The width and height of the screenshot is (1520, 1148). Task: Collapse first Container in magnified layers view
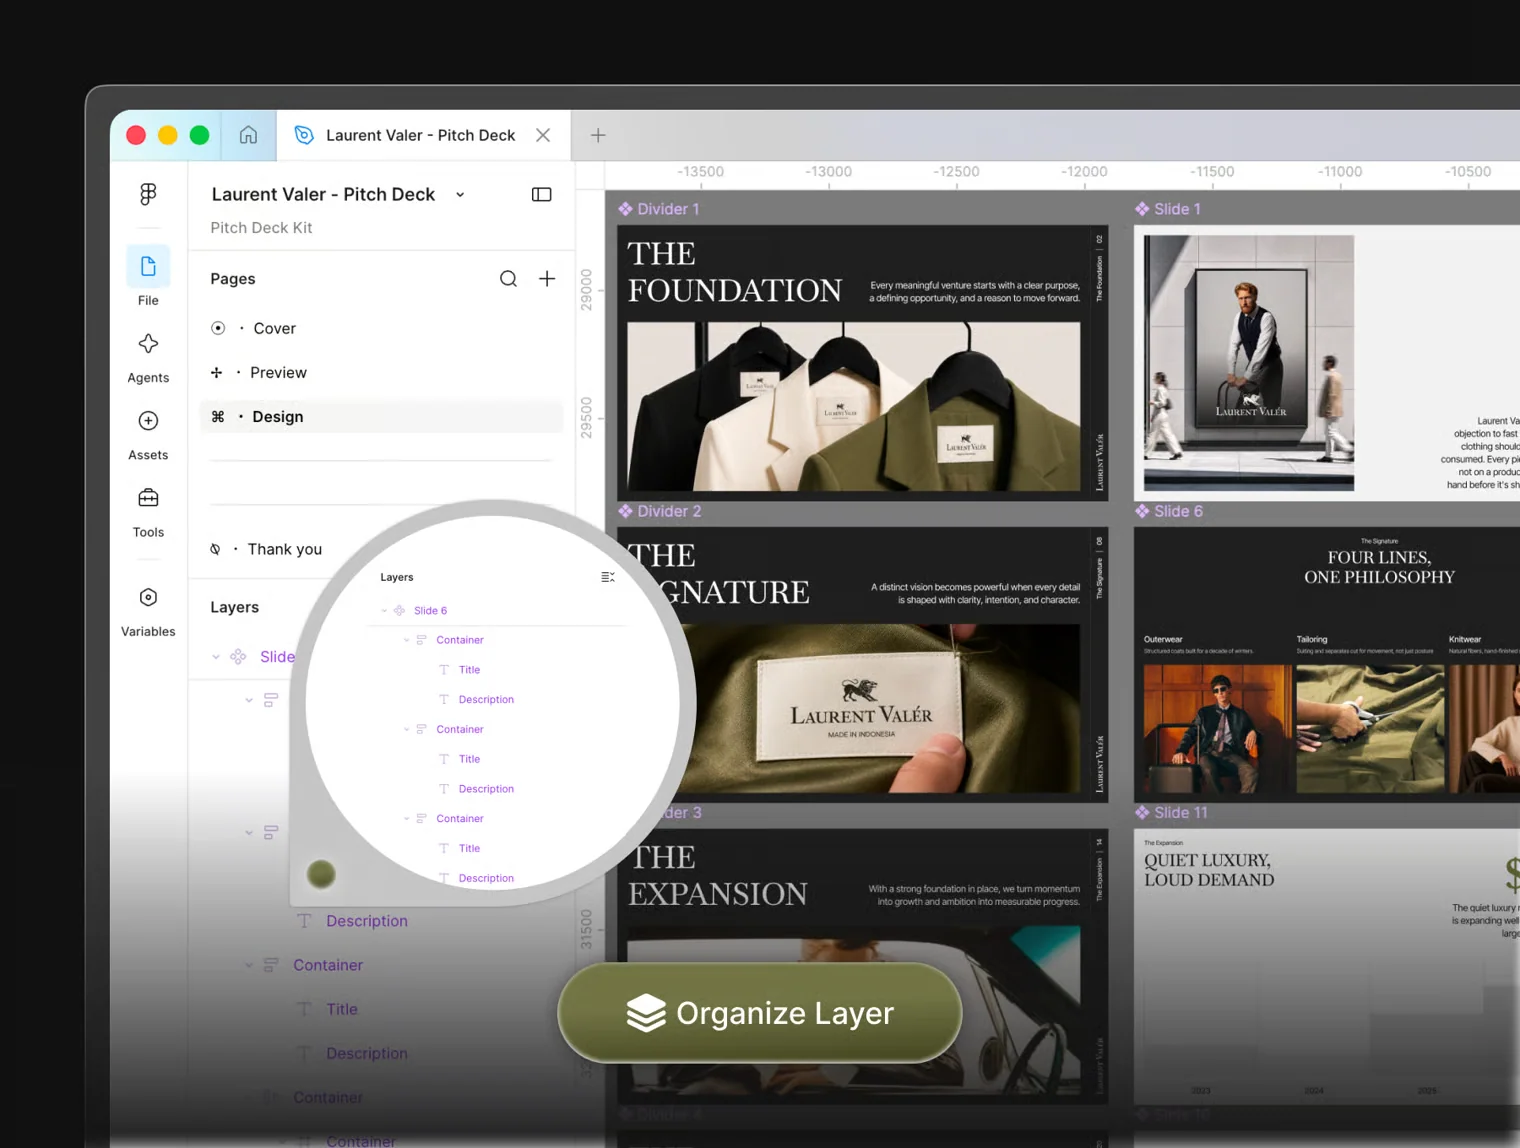406,640
